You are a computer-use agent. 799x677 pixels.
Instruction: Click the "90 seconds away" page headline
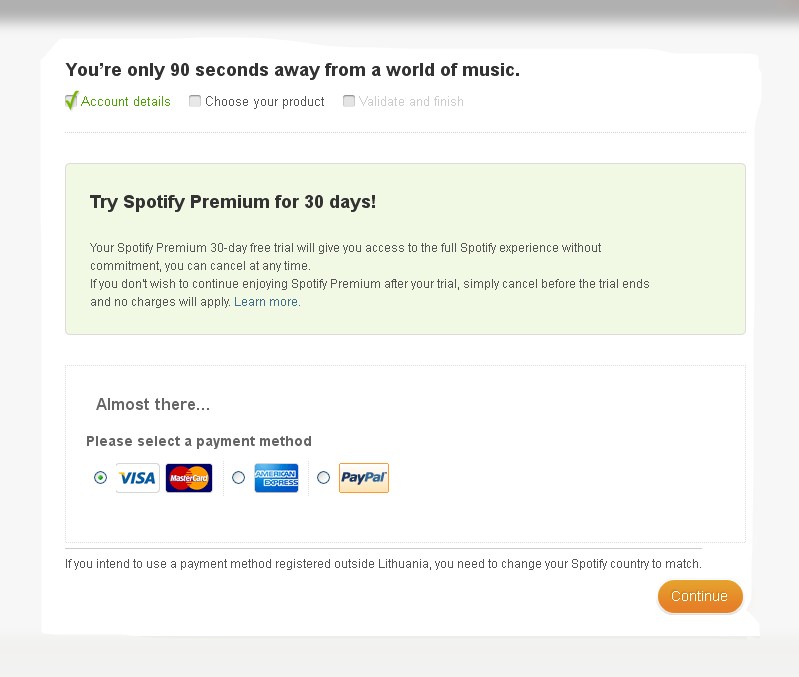point(292,70)
